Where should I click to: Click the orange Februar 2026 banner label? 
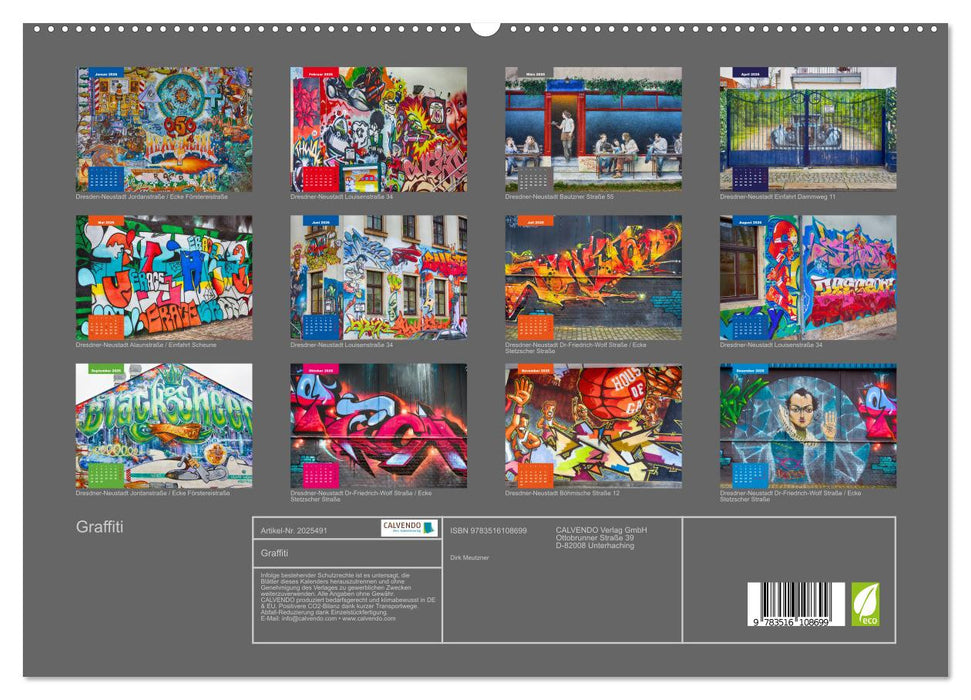coord(320,72)
